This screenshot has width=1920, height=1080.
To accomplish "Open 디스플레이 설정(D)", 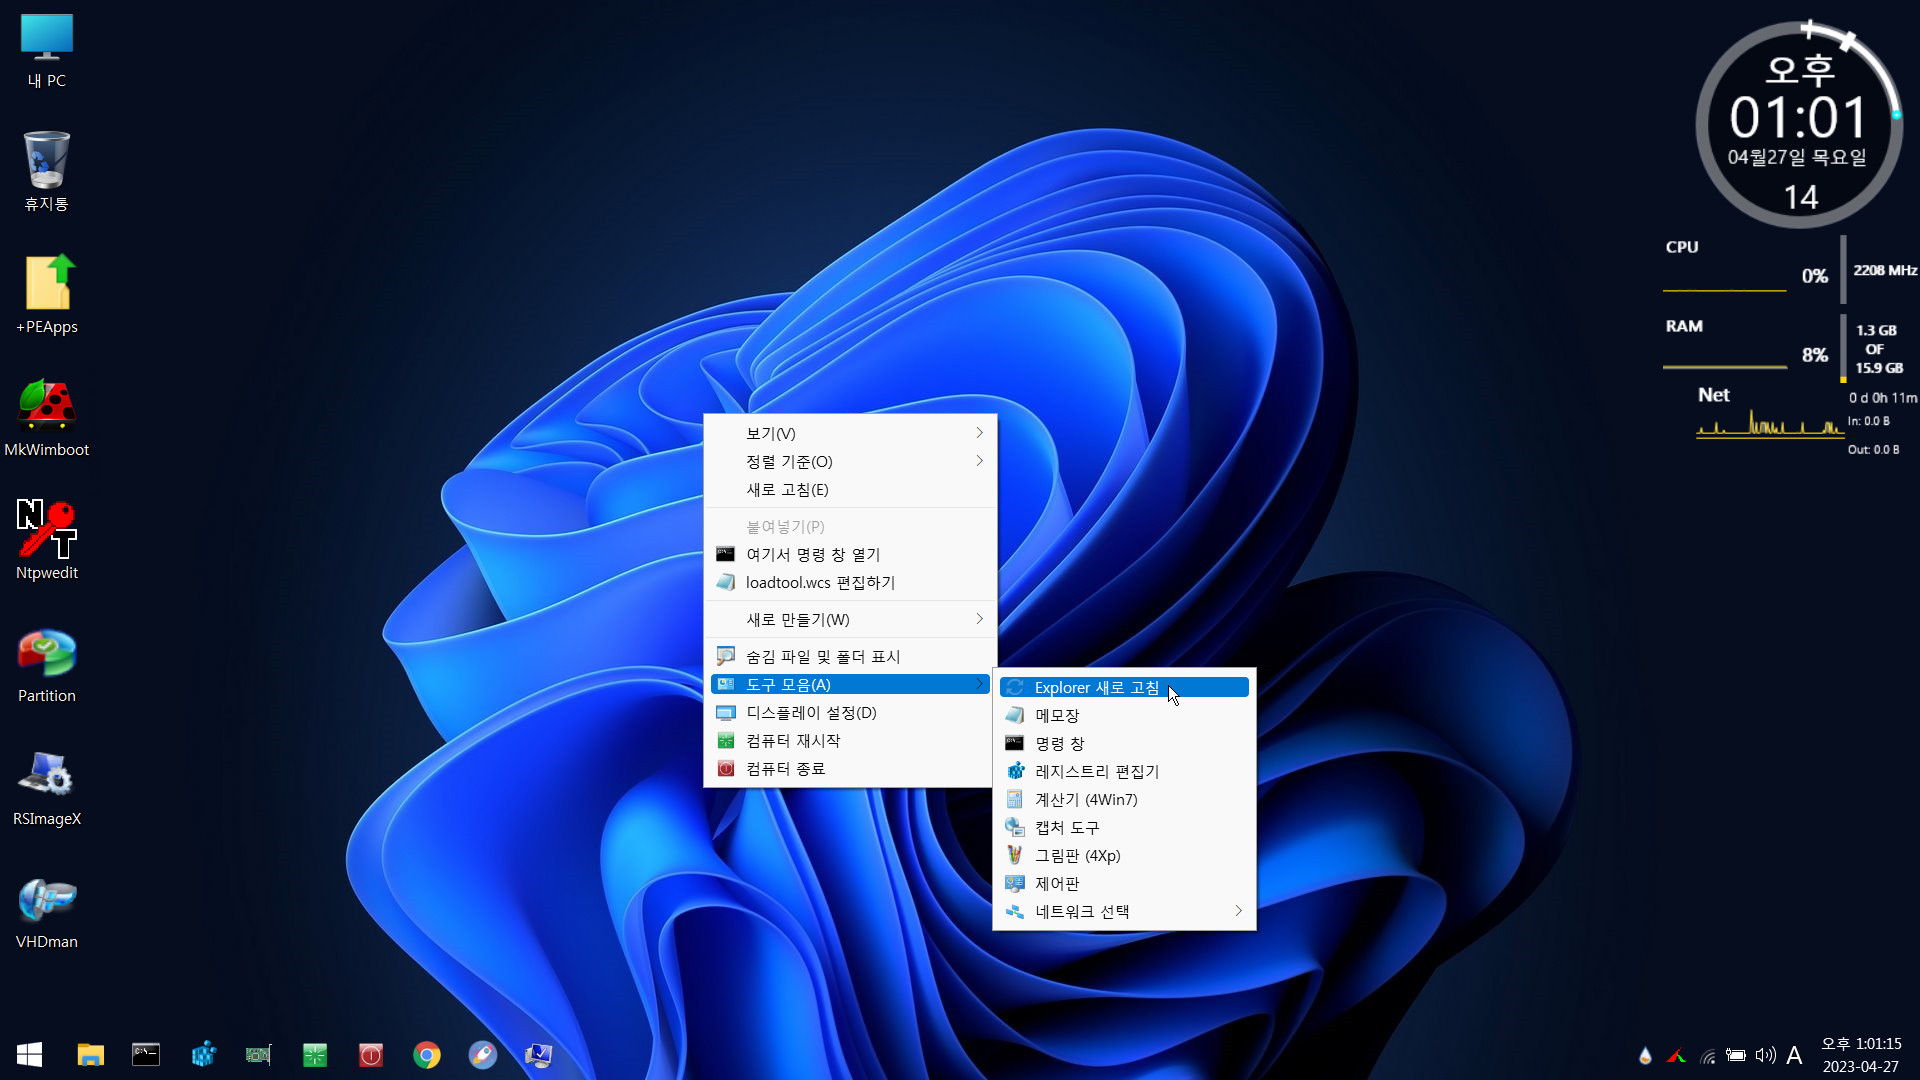I will 850,712.
